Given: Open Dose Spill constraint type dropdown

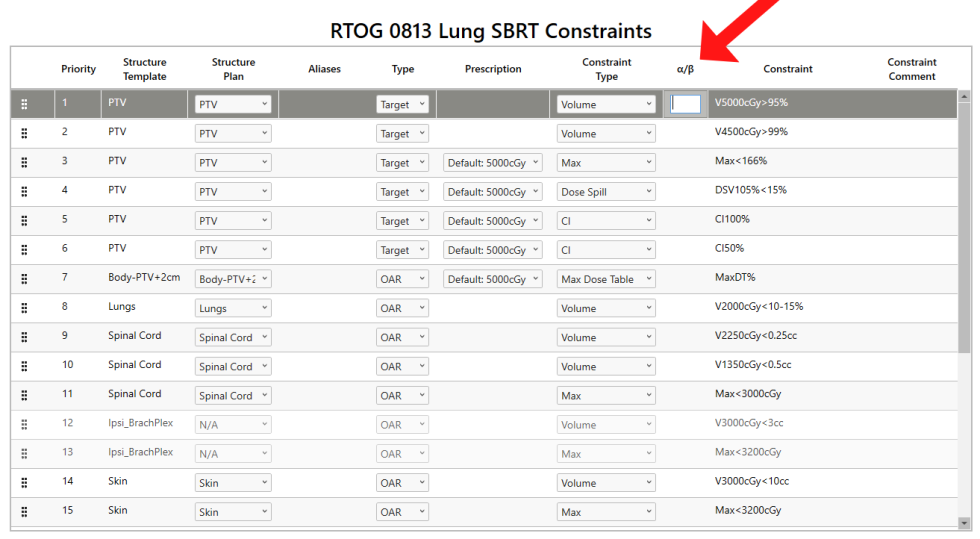Looking at the screenshot, I should tap(606, 192).
